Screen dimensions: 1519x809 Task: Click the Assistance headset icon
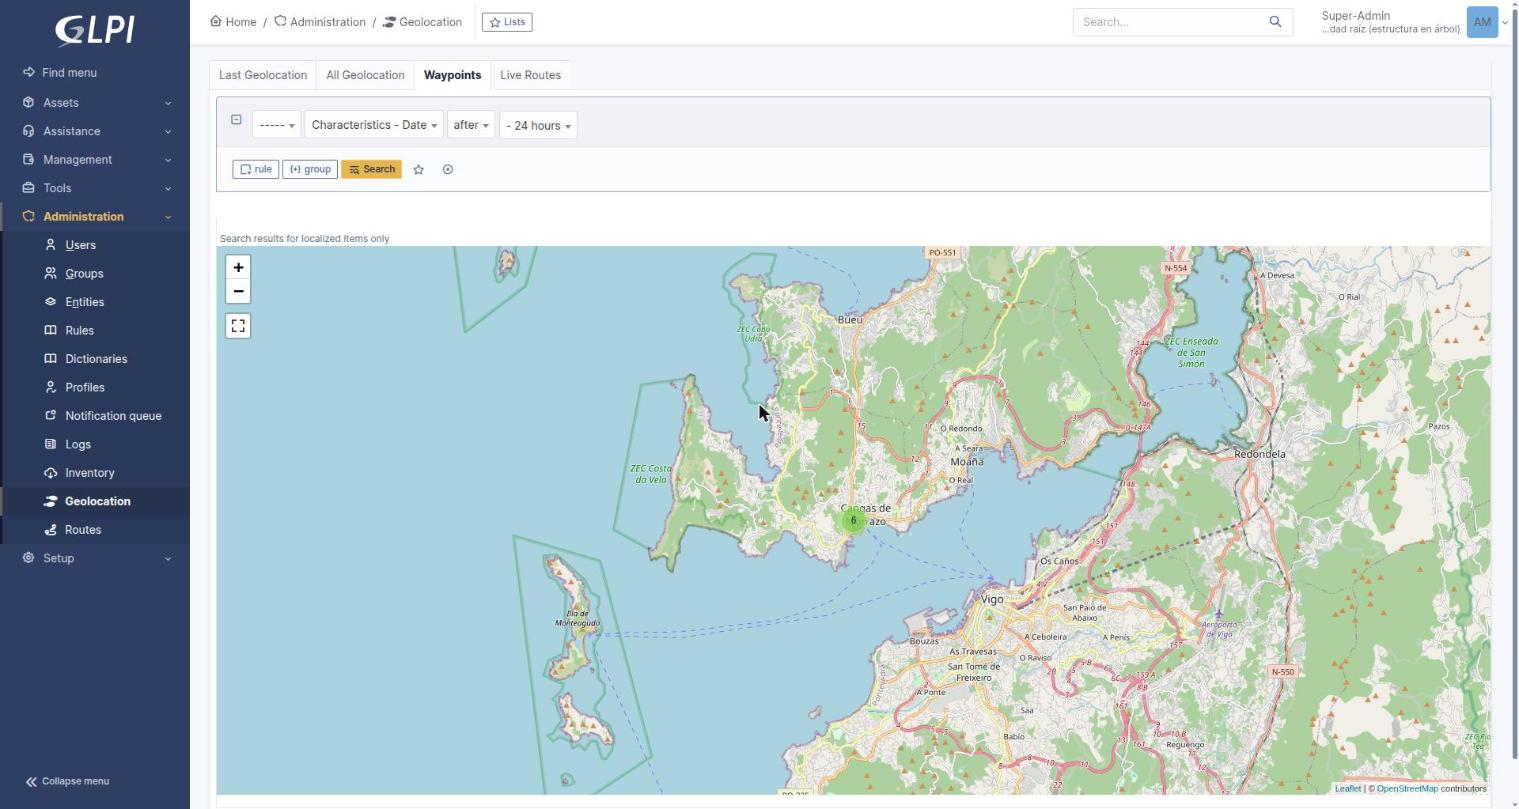(28, 131)
